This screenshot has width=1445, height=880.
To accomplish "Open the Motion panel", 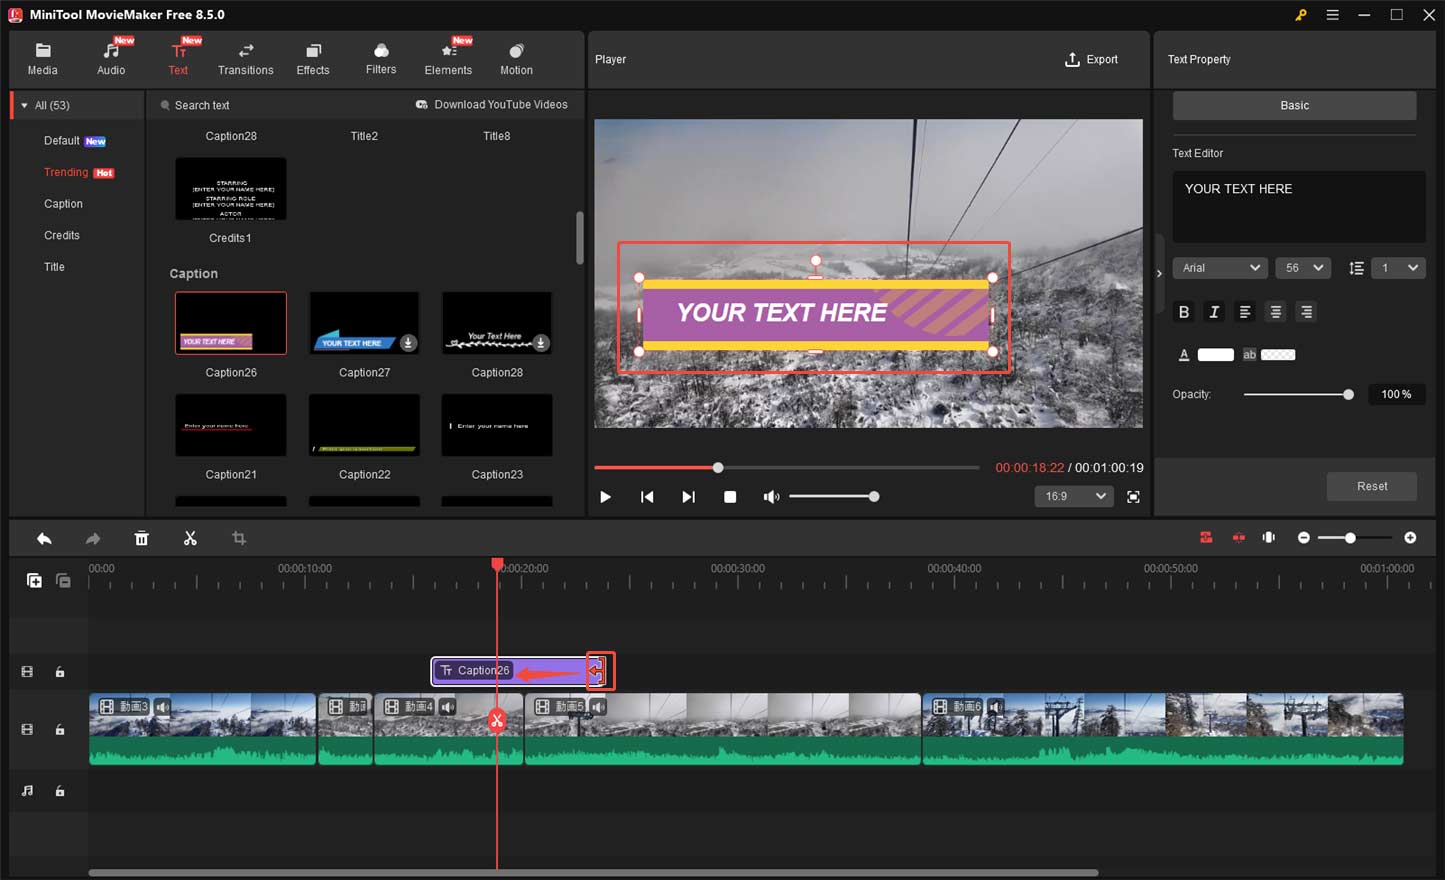I will pos(516,57).
